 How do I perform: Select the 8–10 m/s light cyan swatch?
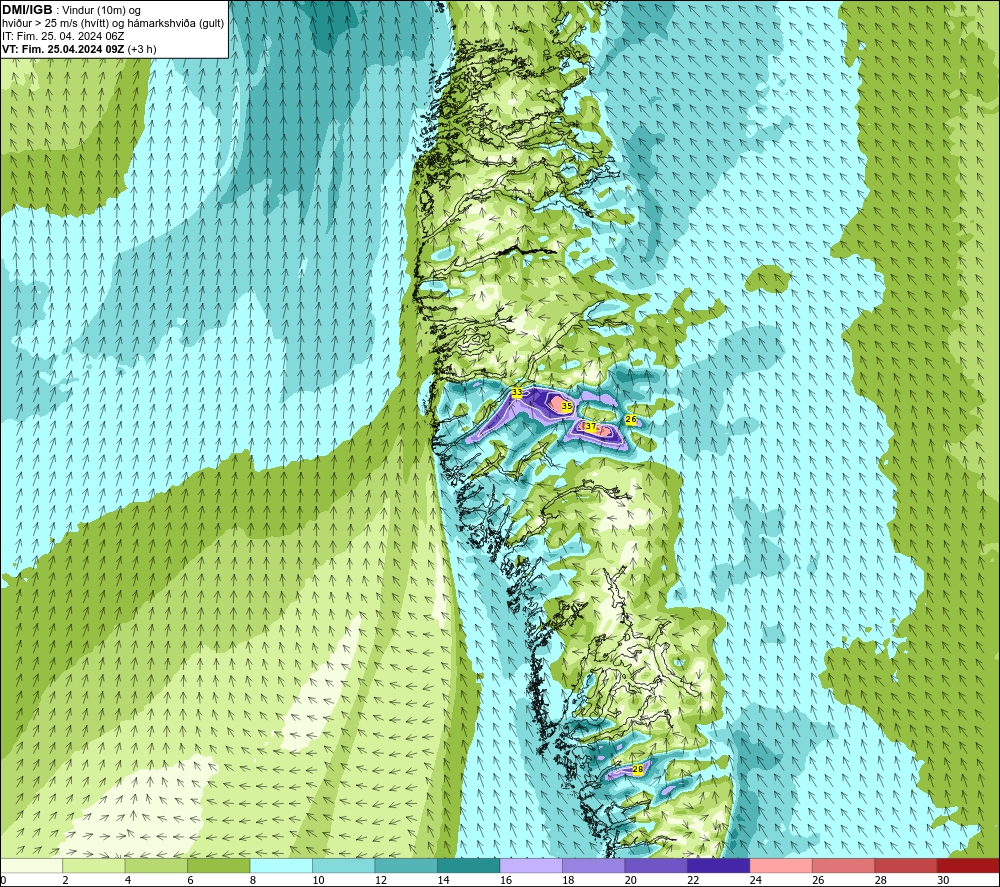coord(281,865)
